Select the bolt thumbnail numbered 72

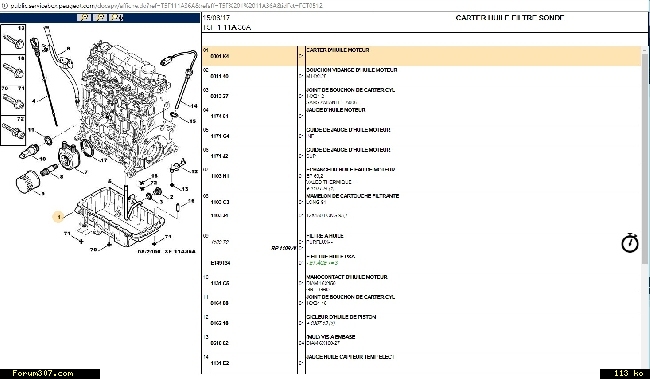[13, 130]
